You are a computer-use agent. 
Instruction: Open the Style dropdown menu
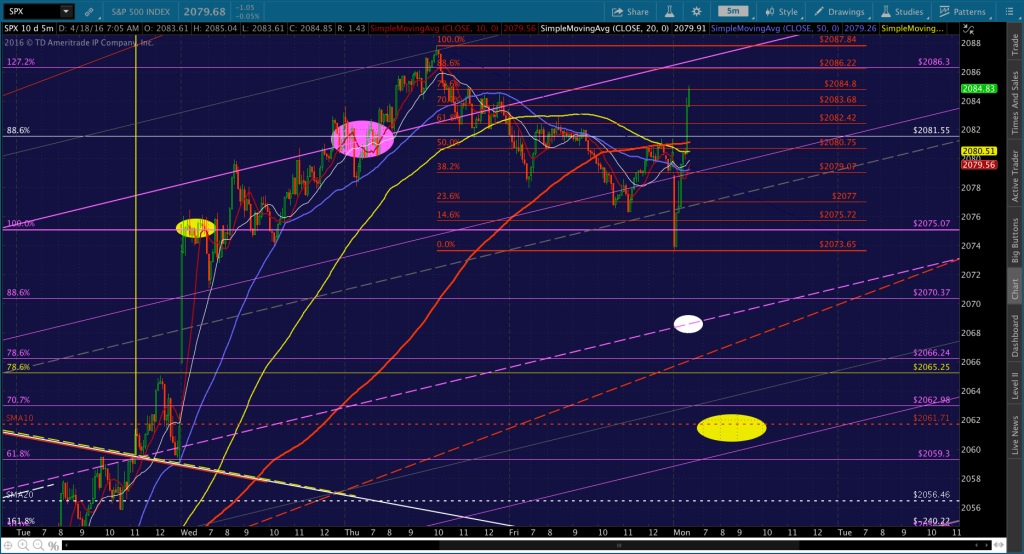(782, 12)
